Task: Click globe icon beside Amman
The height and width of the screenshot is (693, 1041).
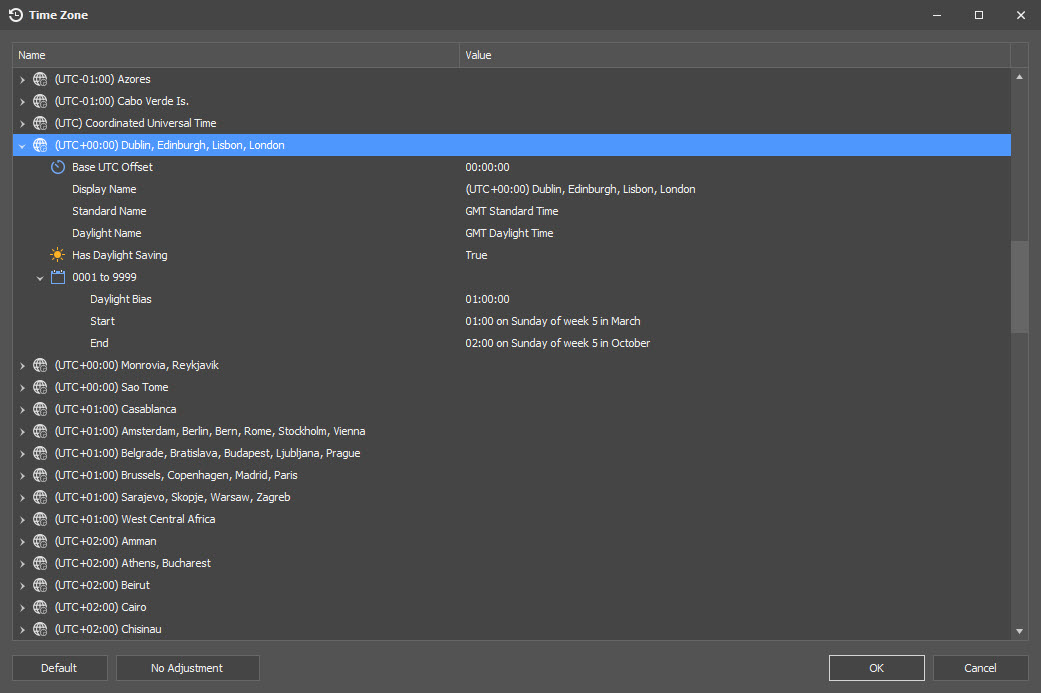Action: 40,541
